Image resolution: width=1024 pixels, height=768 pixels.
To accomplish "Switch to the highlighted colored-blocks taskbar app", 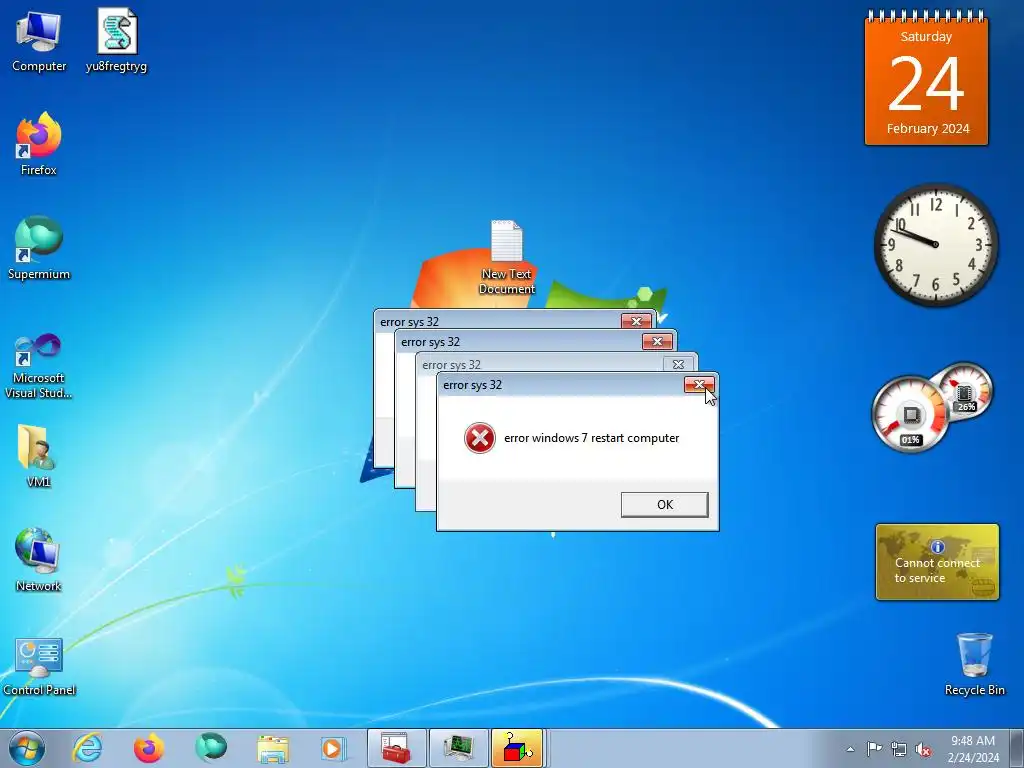I will click(x=517, y=748).
